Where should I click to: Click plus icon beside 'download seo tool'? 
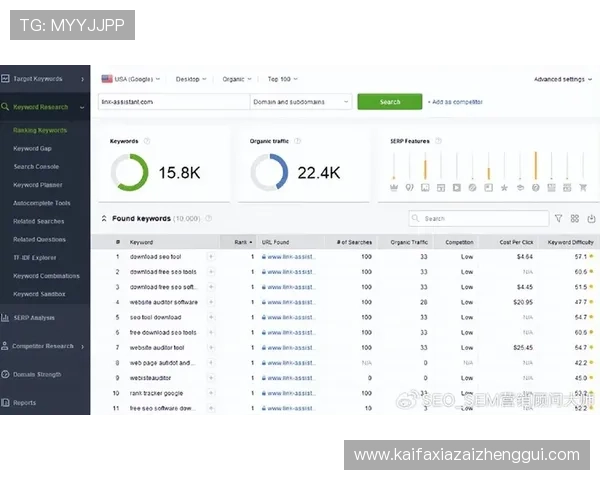[x=210, y=257]
